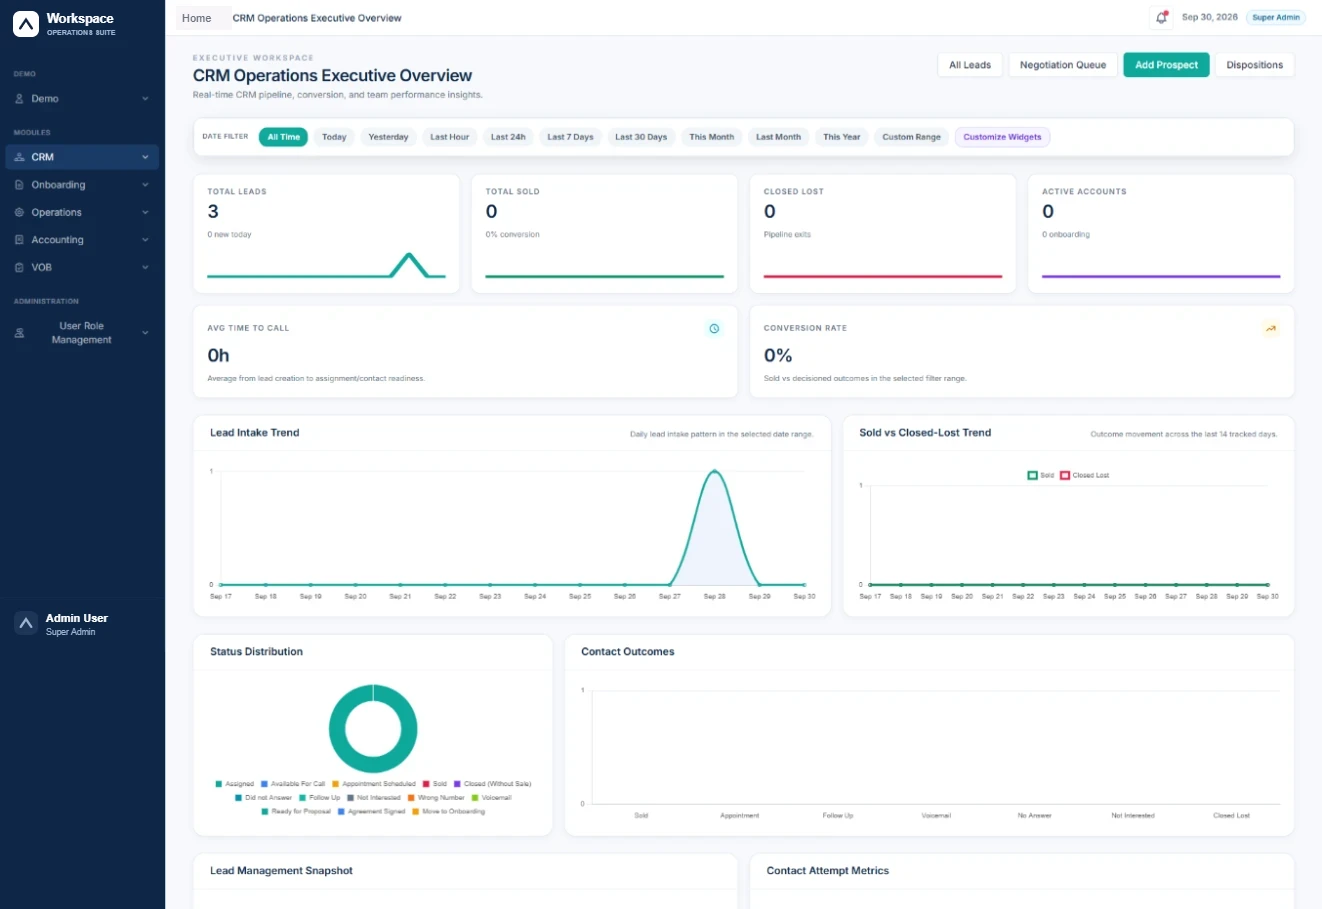Click the Demo sidebar item label

coord(45,99)
